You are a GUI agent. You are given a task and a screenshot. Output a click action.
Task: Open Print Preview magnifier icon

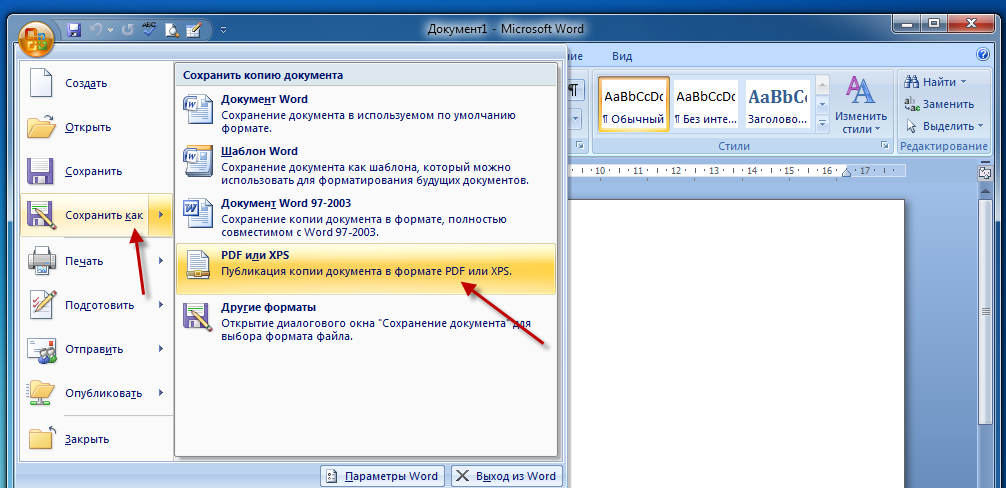[171, 29]
